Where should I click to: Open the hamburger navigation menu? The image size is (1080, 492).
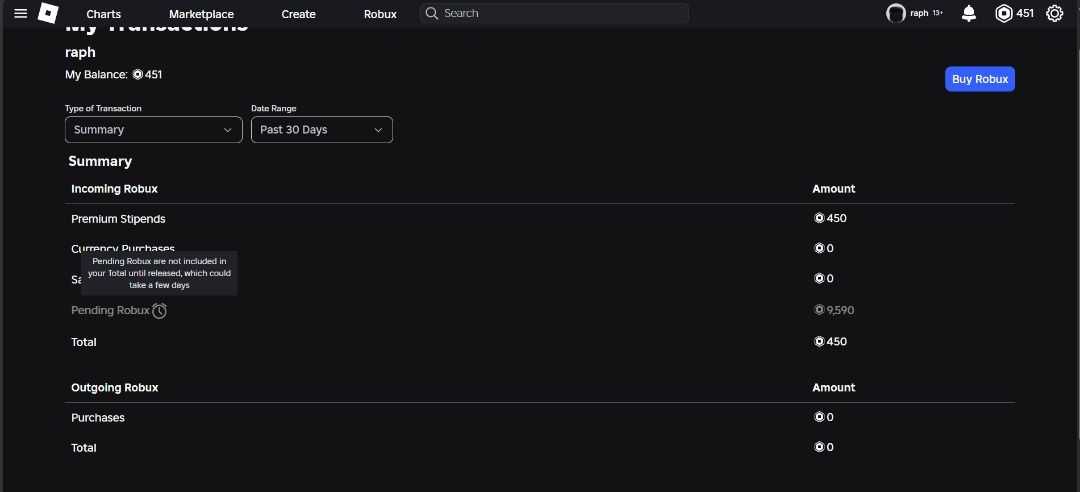21,13
